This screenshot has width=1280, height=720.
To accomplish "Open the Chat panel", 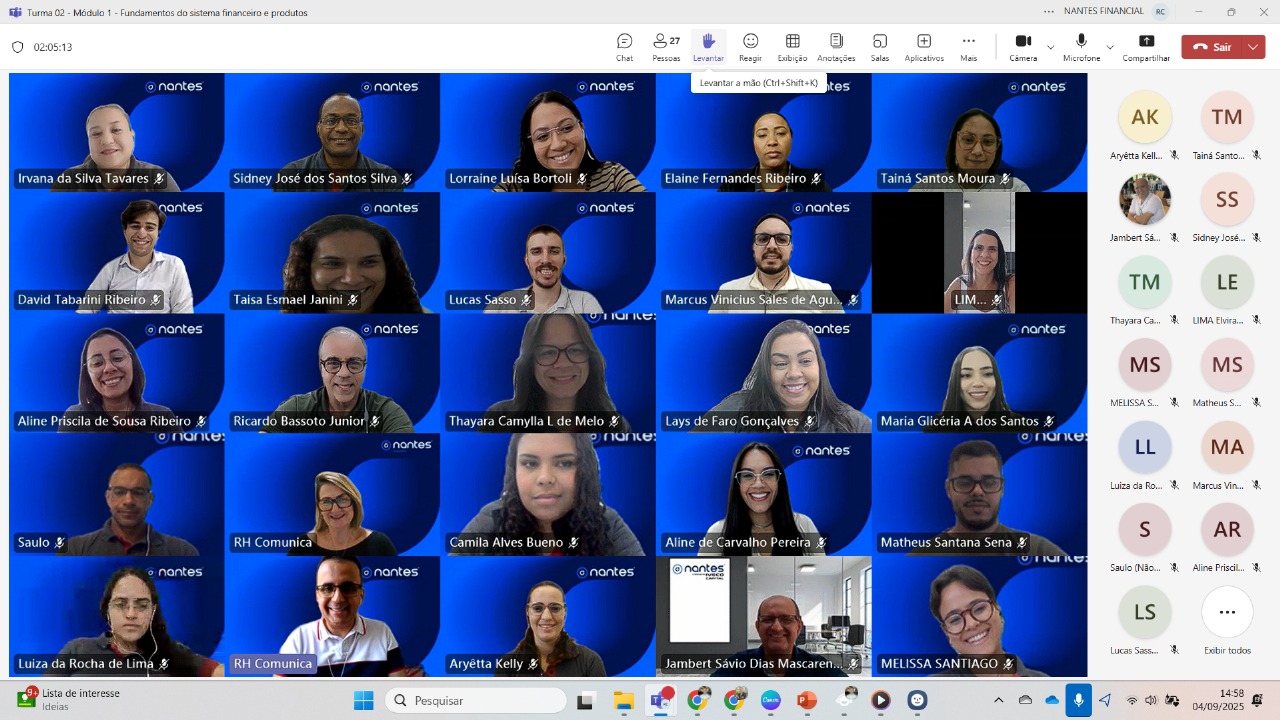I will click(x=624, y=46).
